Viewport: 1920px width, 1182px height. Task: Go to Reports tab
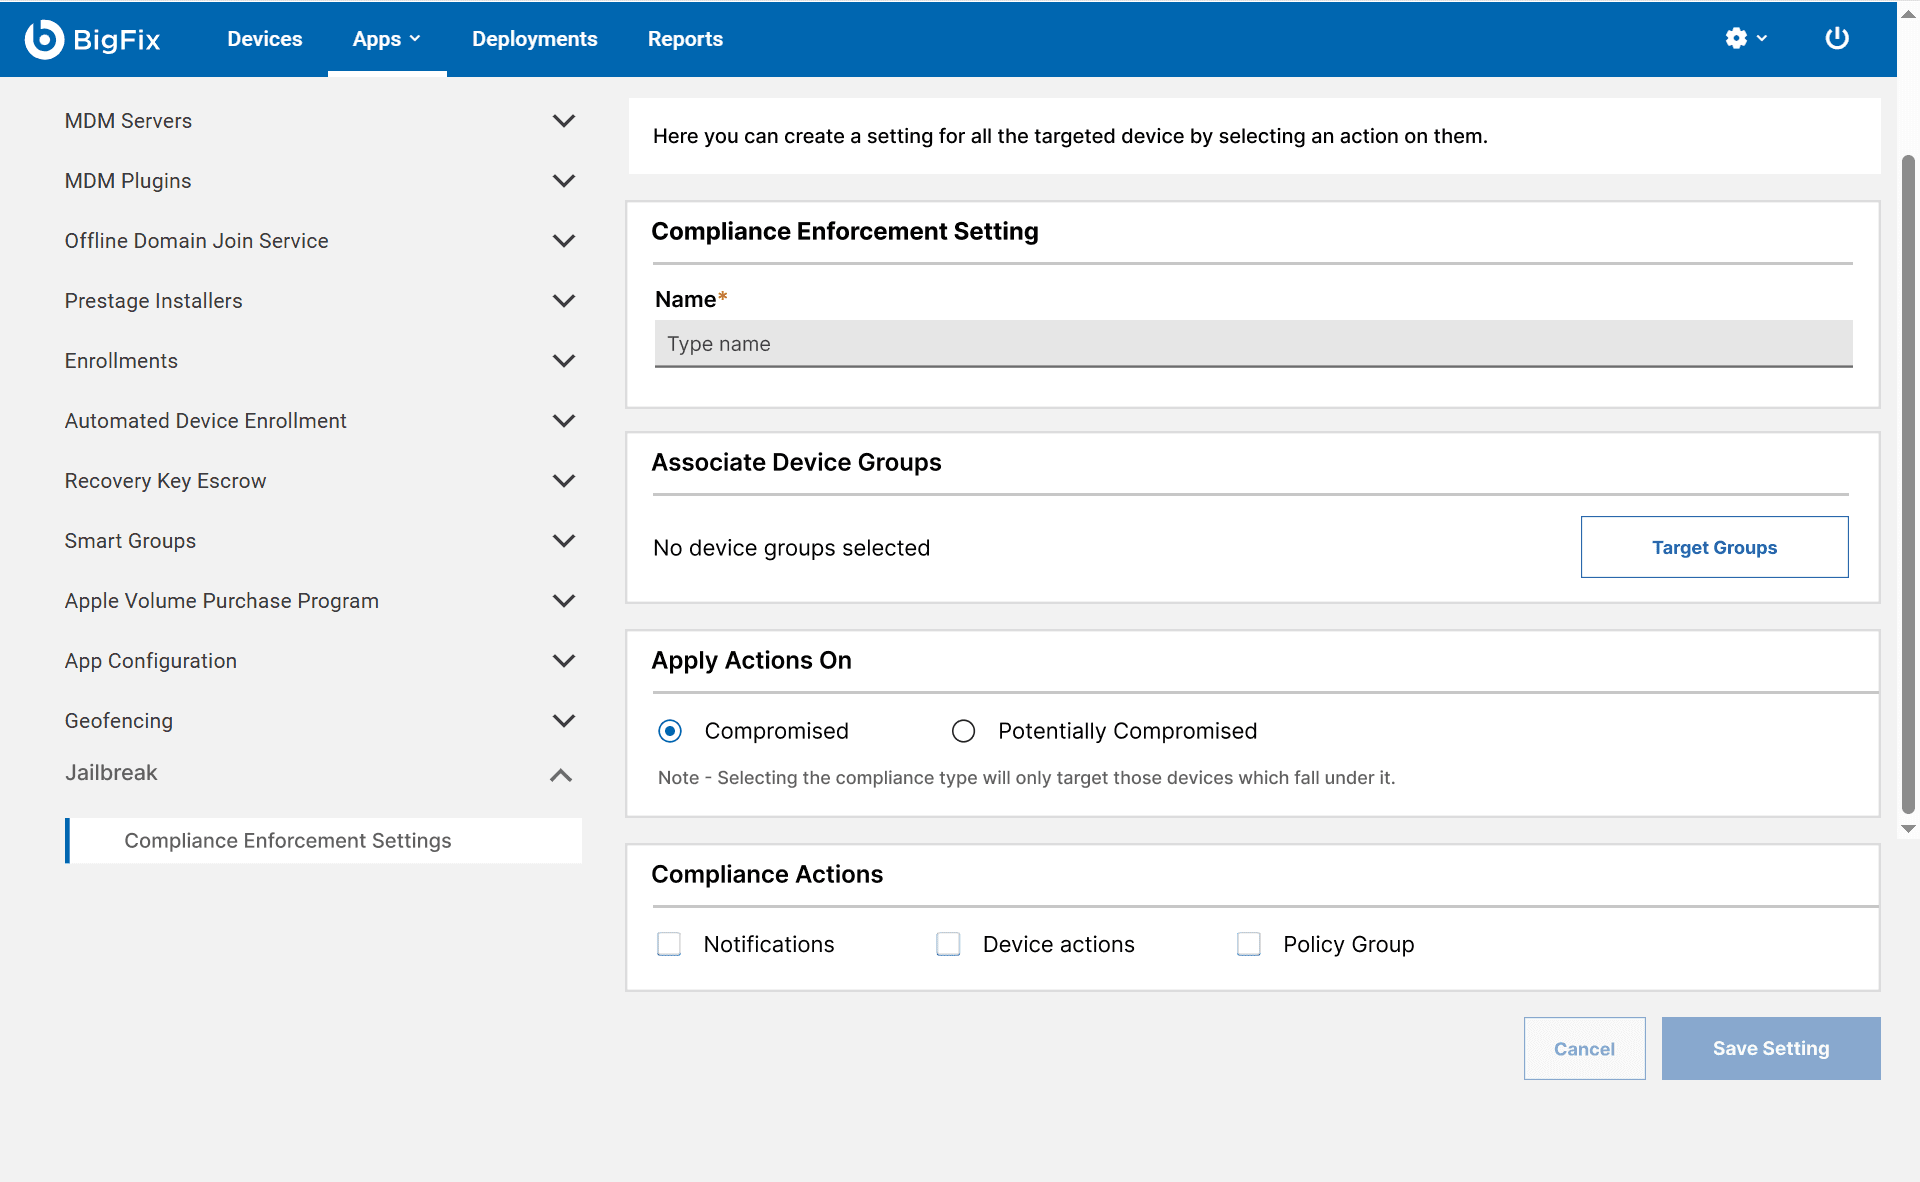(x=685, y=39)
